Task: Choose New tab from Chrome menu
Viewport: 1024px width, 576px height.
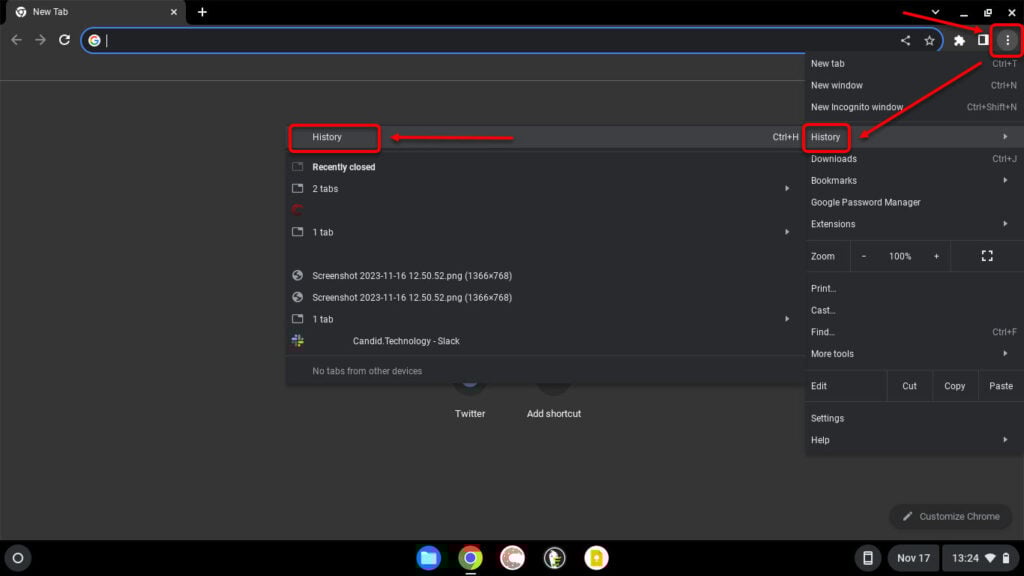Action: 914,63
